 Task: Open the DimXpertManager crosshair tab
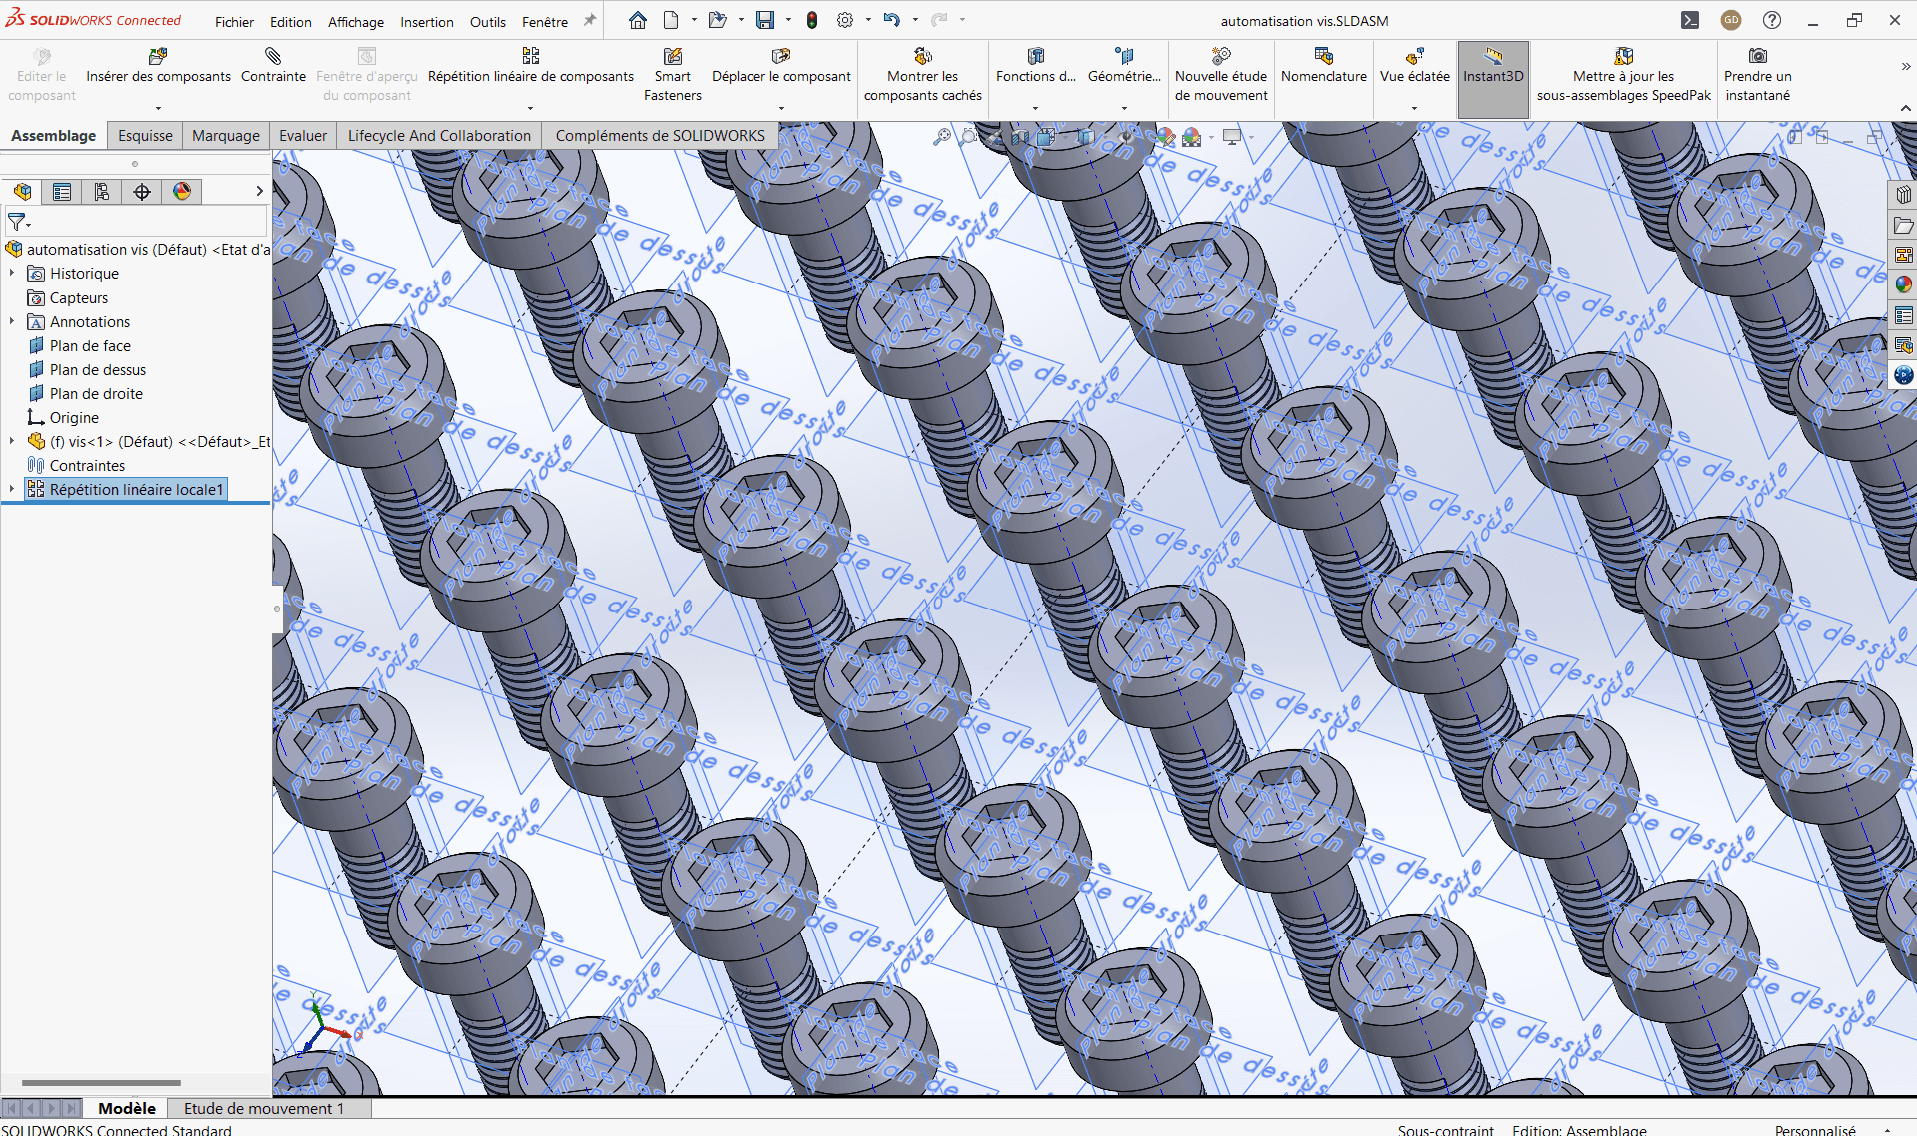coord(142,192)
